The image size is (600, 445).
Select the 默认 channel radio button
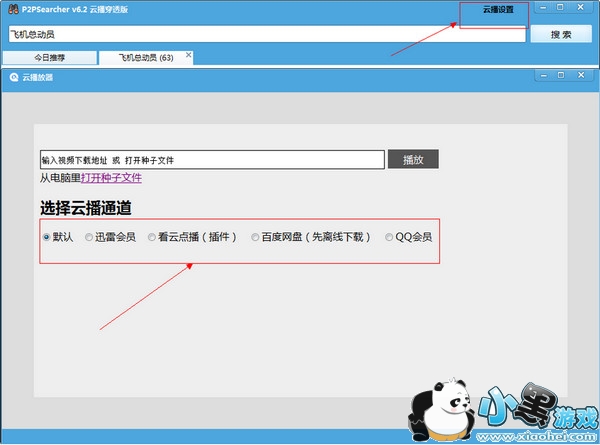(46, 237)
